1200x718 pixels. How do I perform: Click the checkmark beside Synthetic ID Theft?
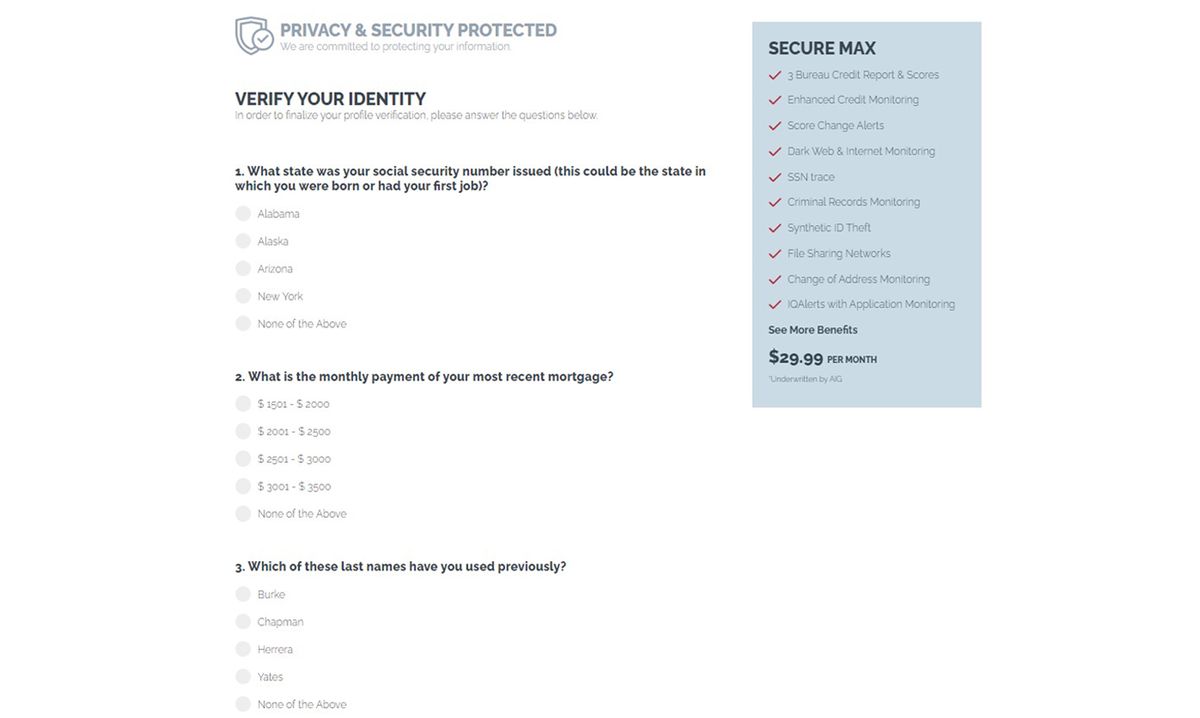(x=774, y=228)
